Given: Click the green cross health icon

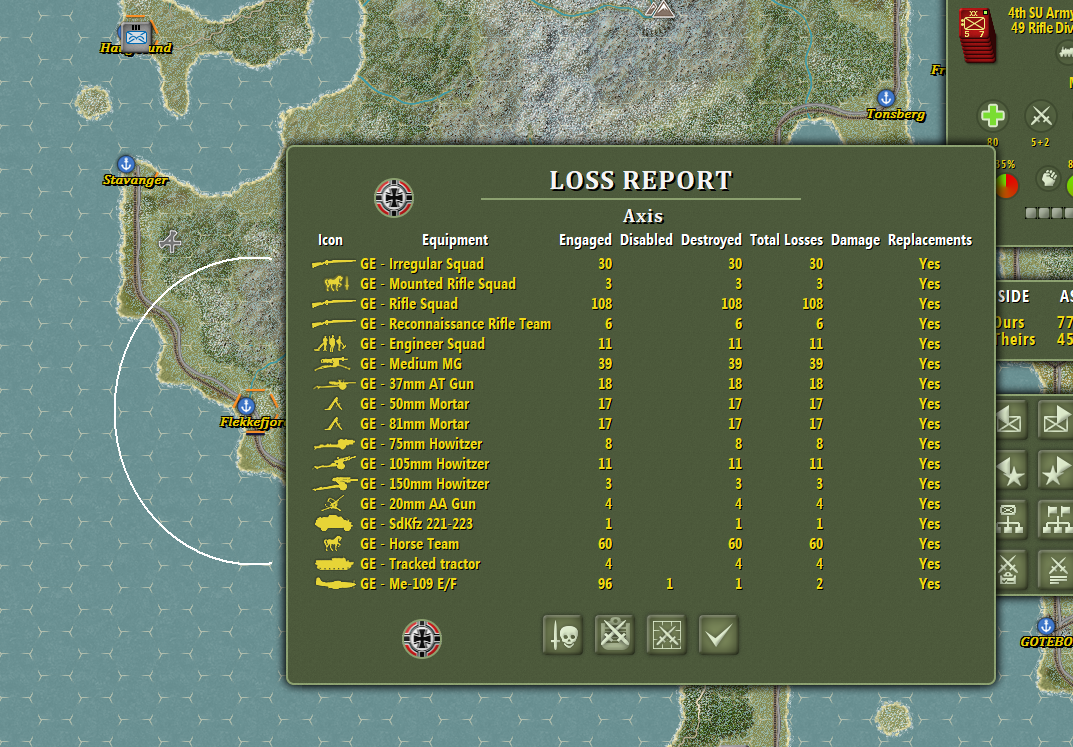Looking at the screenshot, I should (992, 116).
